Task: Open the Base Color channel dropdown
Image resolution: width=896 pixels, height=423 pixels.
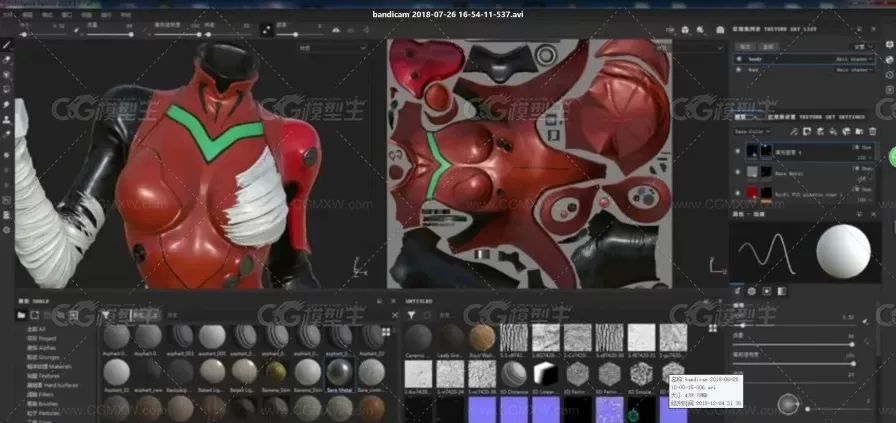Action: (753, 131)
